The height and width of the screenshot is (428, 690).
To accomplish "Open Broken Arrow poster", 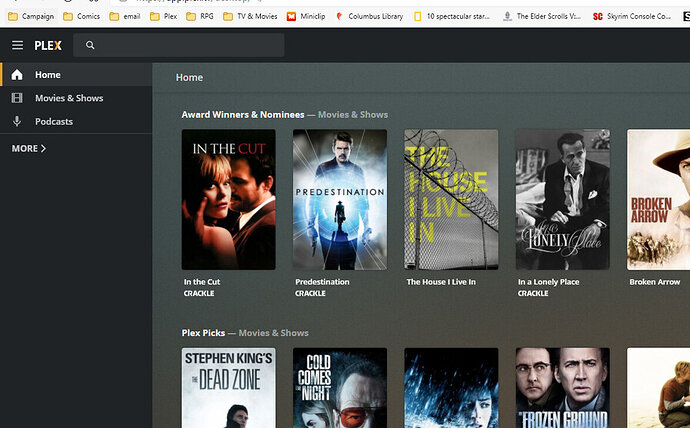I will (658, 199).
